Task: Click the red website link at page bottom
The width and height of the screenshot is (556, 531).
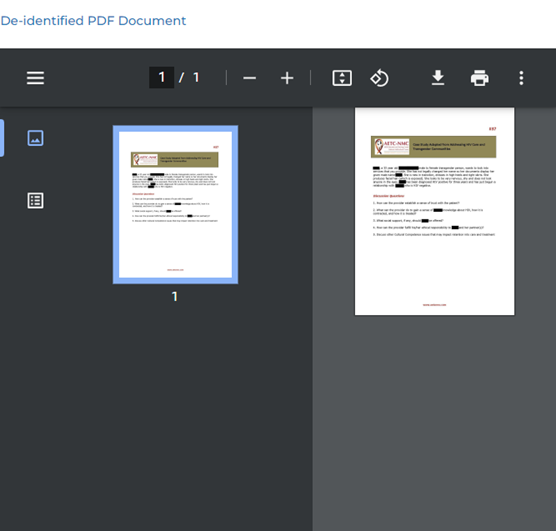Action: coord(434,305)
